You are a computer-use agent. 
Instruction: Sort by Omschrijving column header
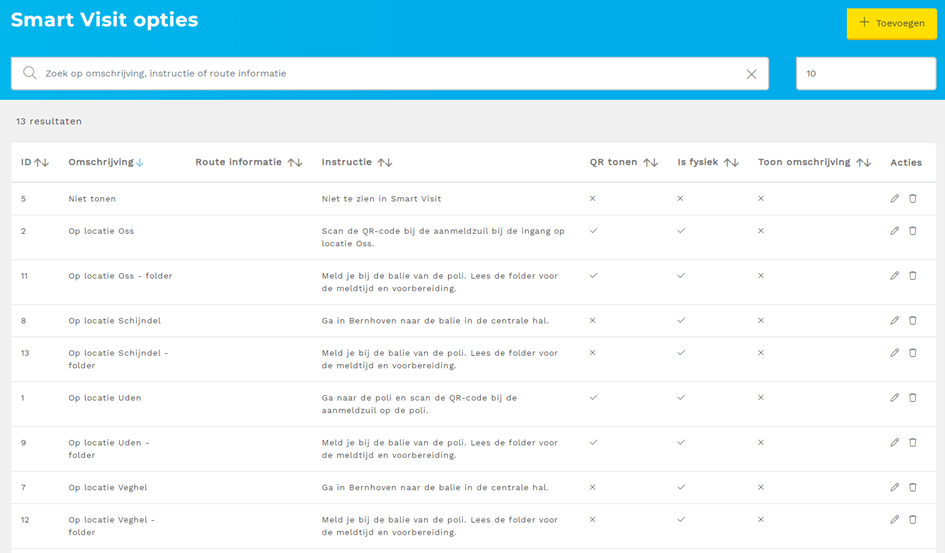pyautogui.click(x=105, y=162)
